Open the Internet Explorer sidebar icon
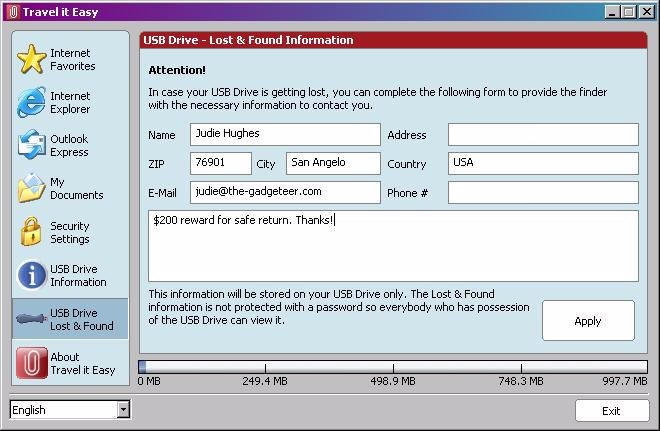660x431 pixels. pyautogui.click(x=31, y=103)
